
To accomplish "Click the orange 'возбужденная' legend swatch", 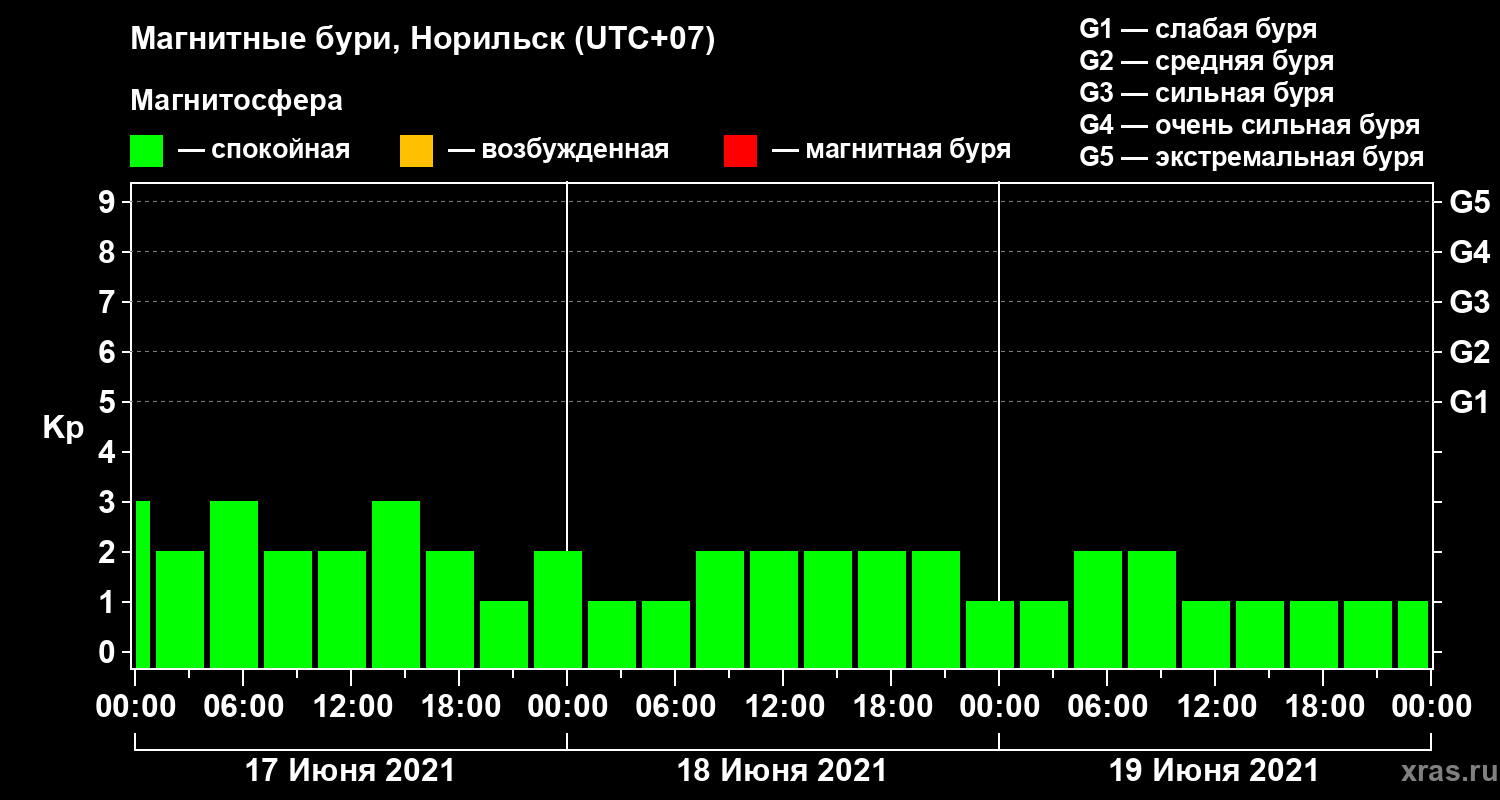I will (x=416, y=151).
